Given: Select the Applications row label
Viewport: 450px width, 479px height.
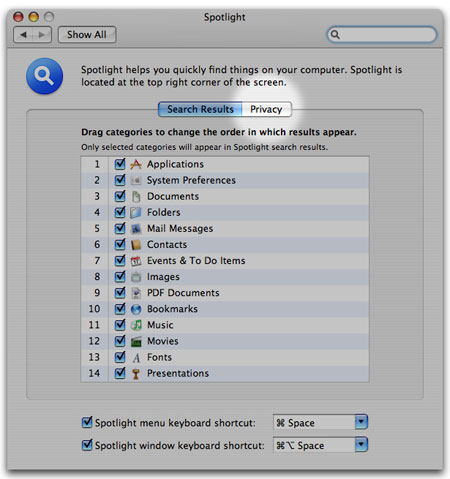Looking at the screenshot, I should [175, 164].
